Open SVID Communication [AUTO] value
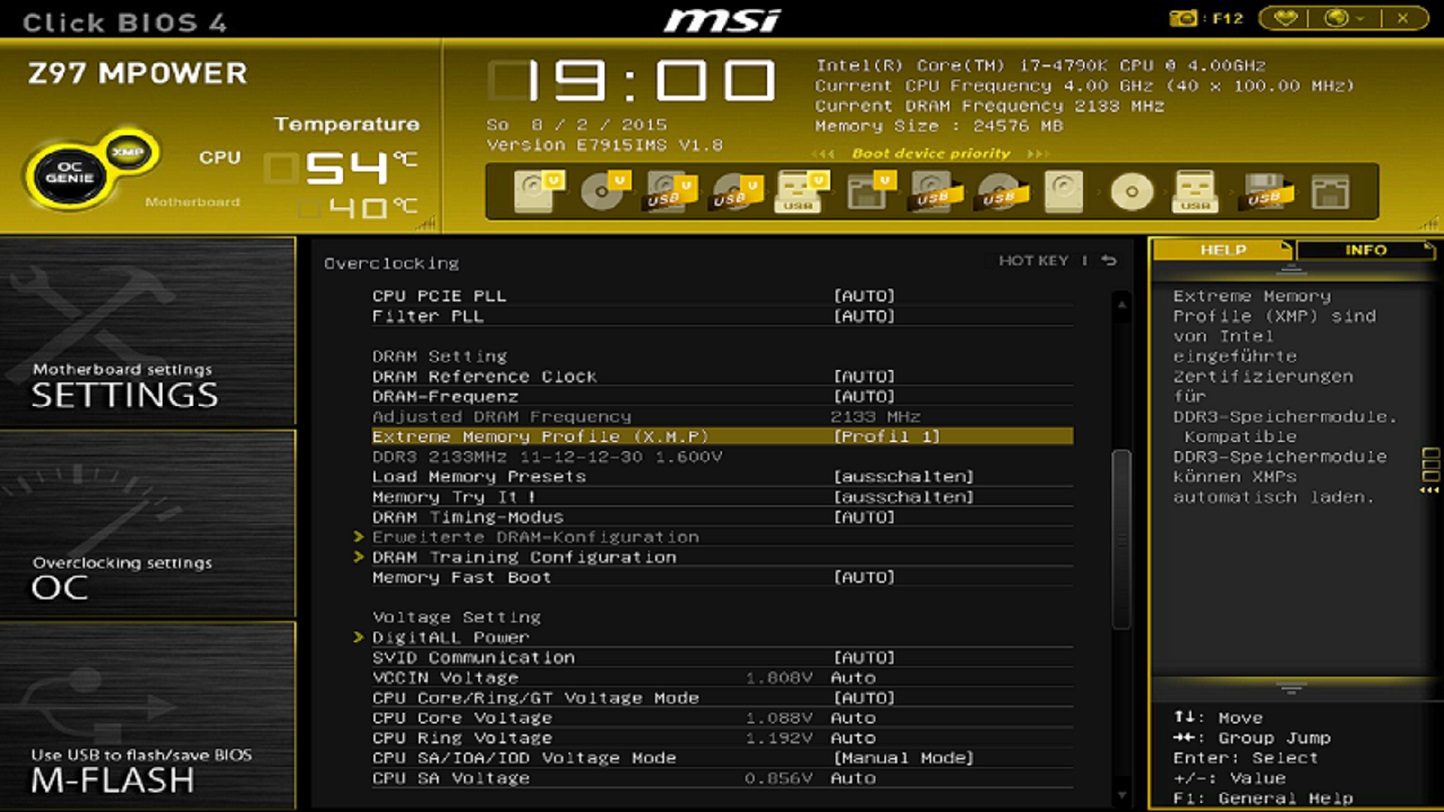This screenshot has width=1444, height=812. [864, 657]
